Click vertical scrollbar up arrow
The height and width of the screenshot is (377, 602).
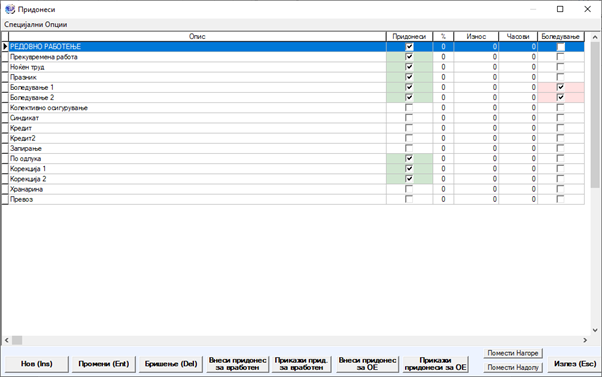coord(595,37)
